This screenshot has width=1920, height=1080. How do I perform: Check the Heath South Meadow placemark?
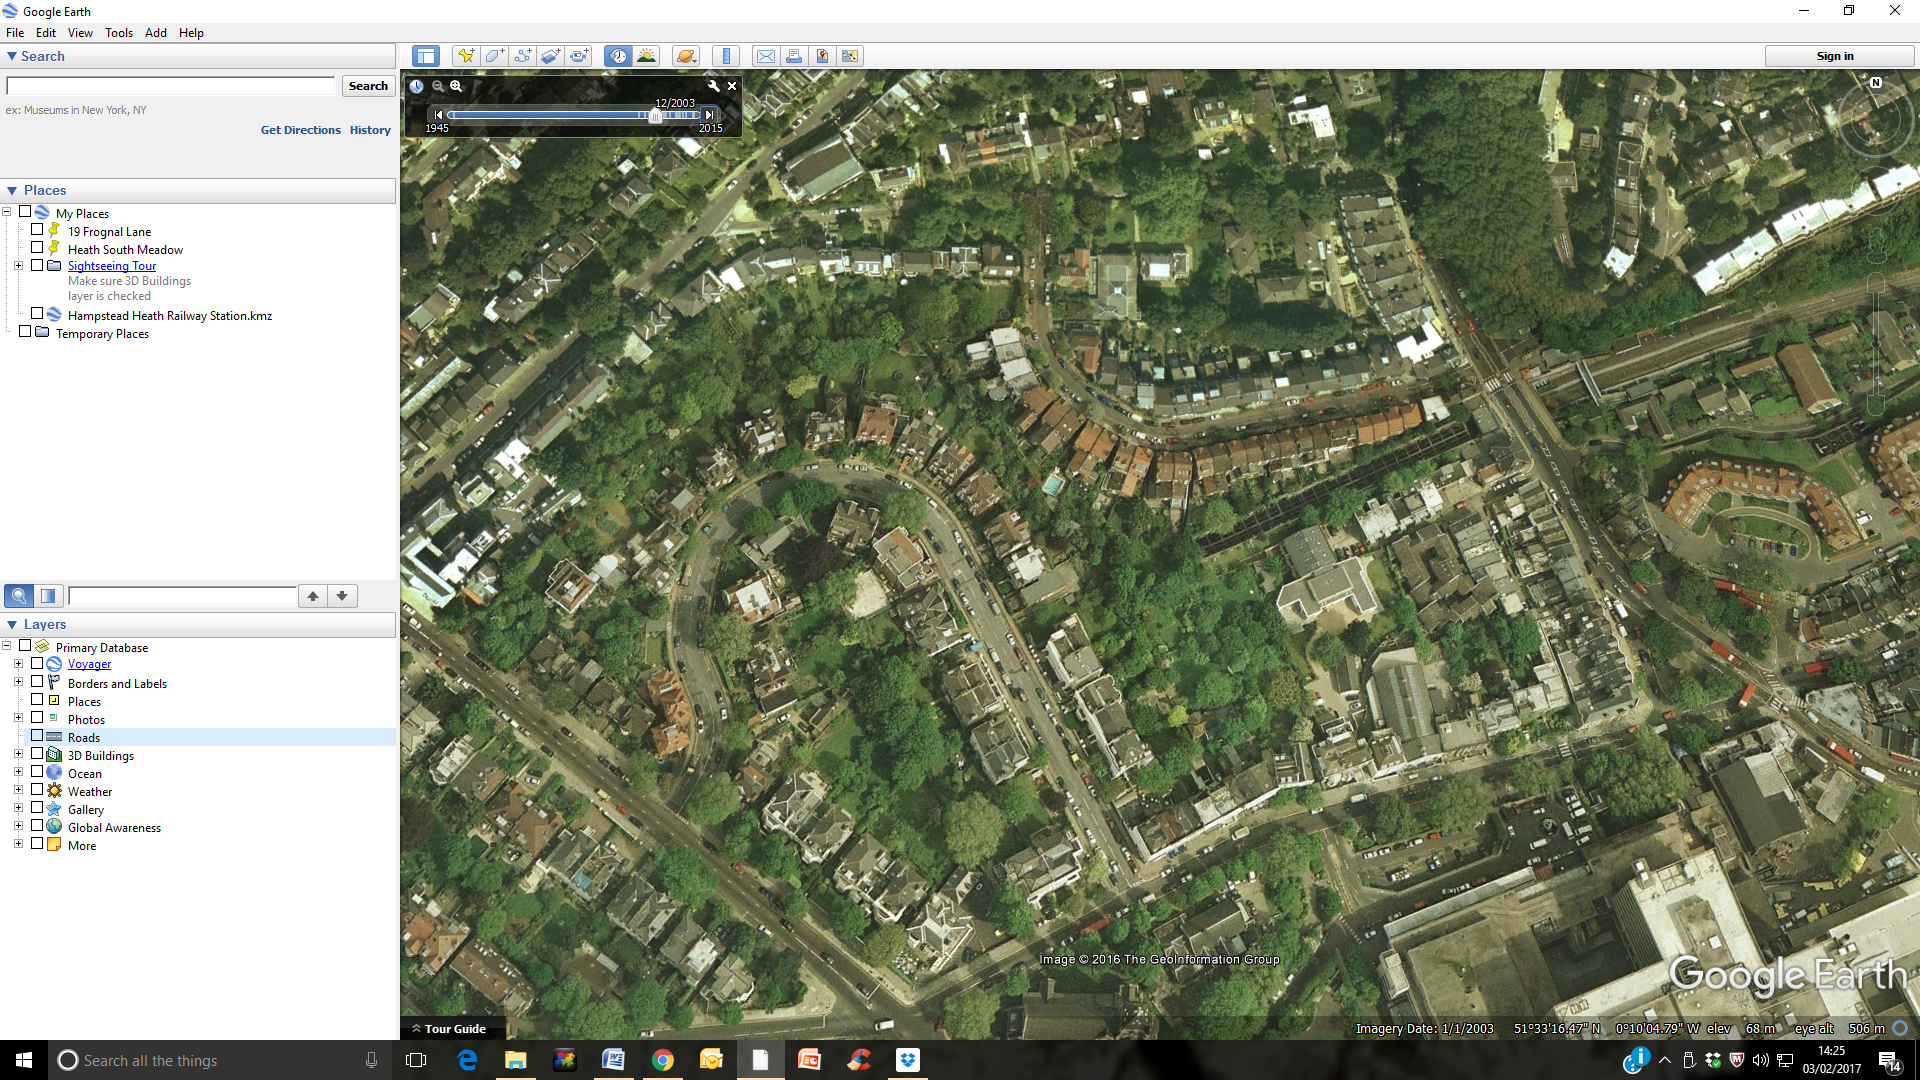pyautogui.click(x=37, y=248)
